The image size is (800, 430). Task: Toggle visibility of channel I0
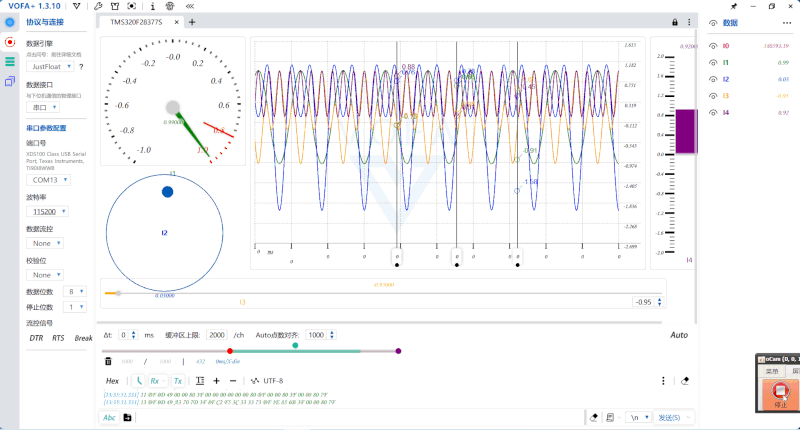713,46
